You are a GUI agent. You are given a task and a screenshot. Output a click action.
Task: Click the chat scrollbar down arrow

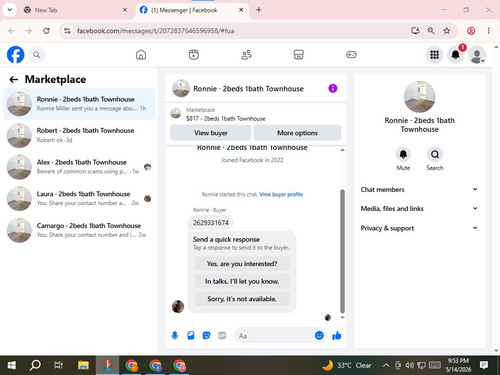pos(342,317)
